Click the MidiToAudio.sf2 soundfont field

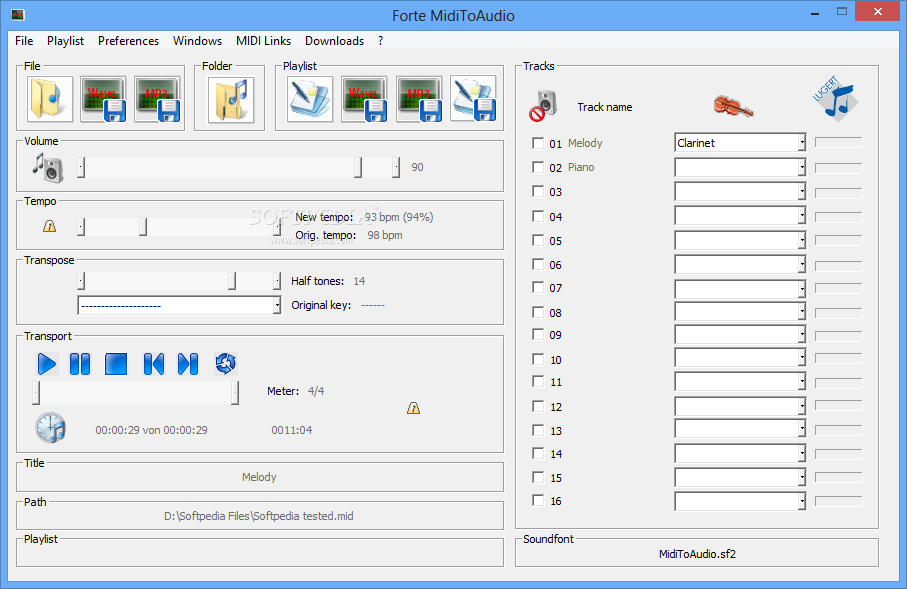pos(697,554)
